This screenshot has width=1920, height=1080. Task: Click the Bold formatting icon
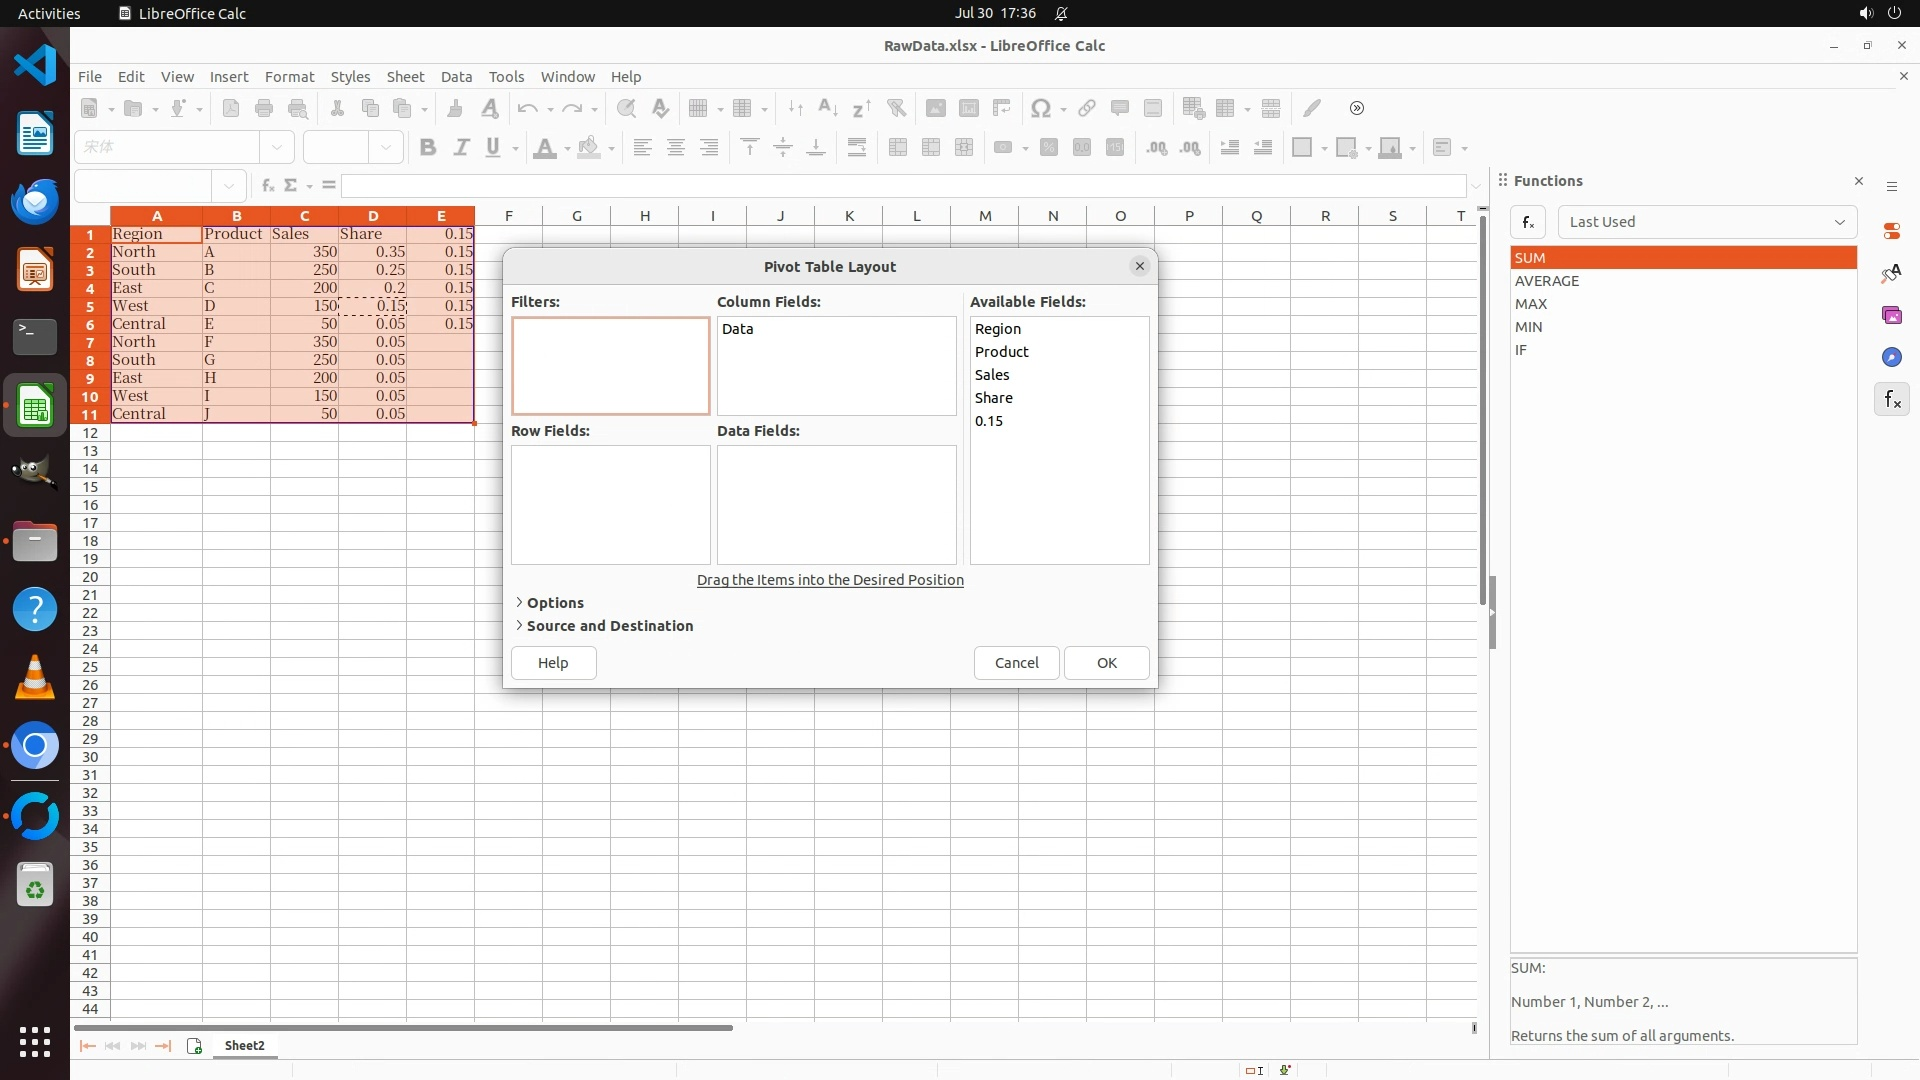coord(428,148)
